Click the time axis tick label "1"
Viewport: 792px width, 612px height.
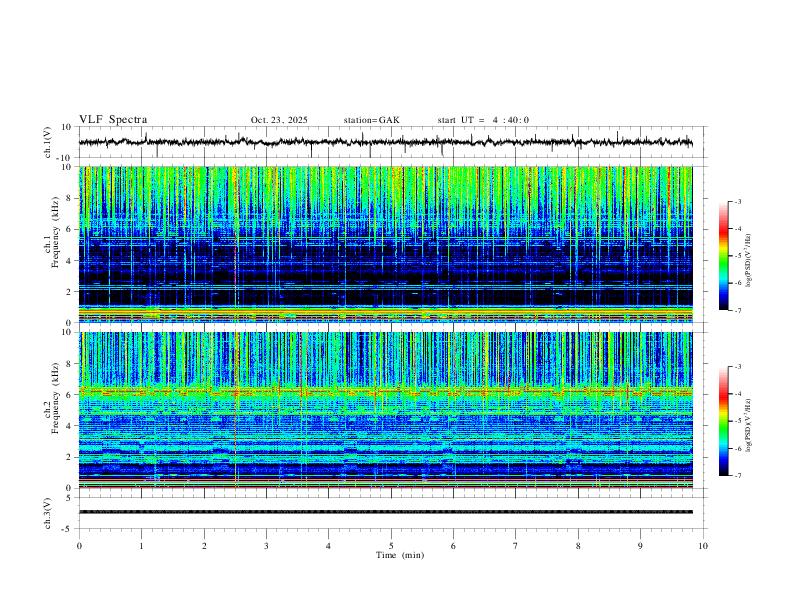coord(141,546)
